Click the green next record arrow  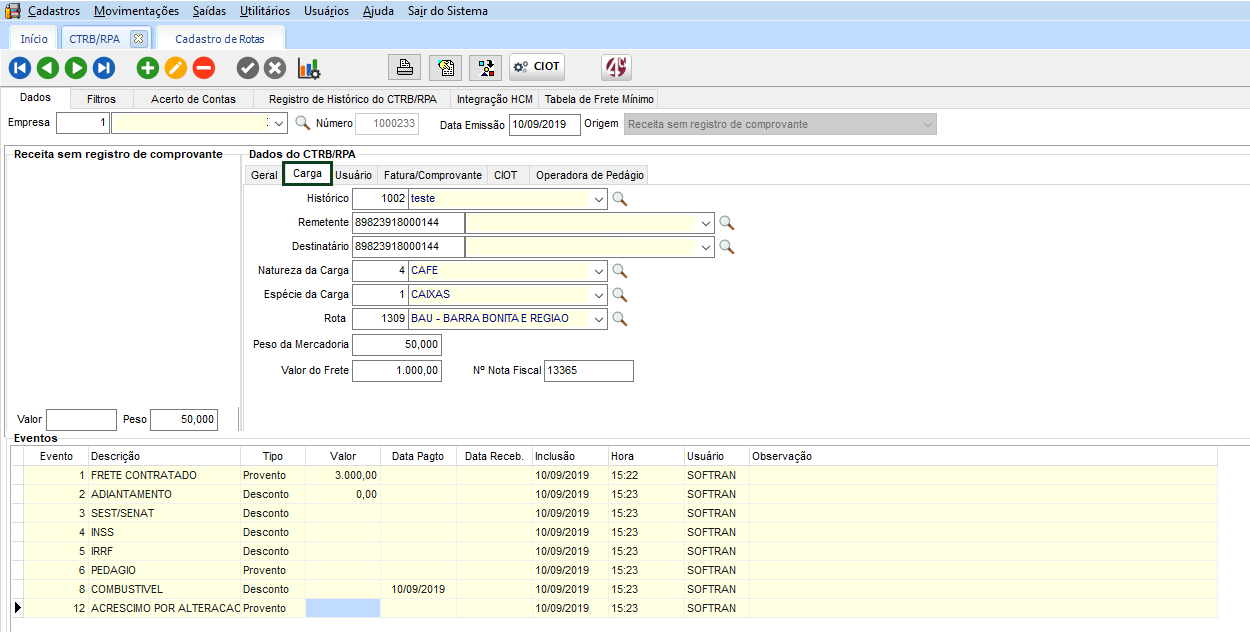76,68
